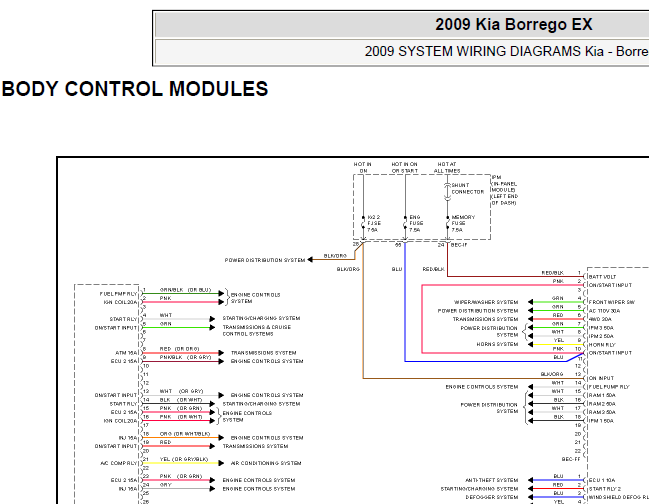Click the "4WD 20A" pin label
The image size is (649, 504).
(x=599, y=319)
